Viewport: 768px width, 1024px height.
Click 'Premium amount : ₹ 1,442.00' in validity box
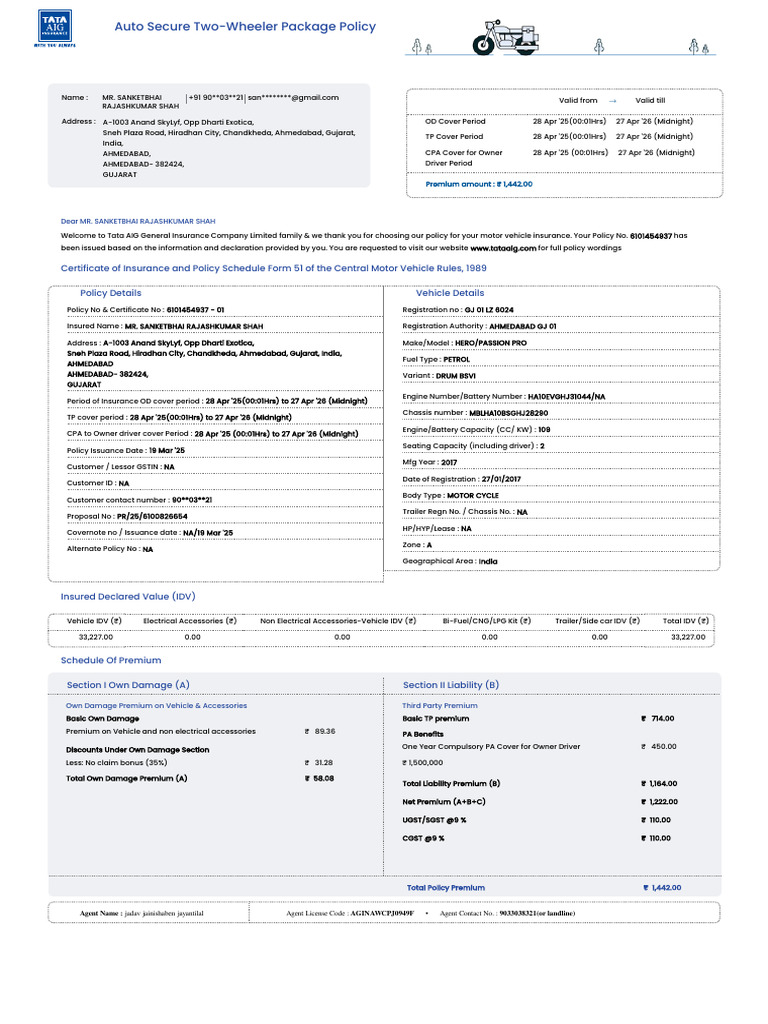point(479,184)
